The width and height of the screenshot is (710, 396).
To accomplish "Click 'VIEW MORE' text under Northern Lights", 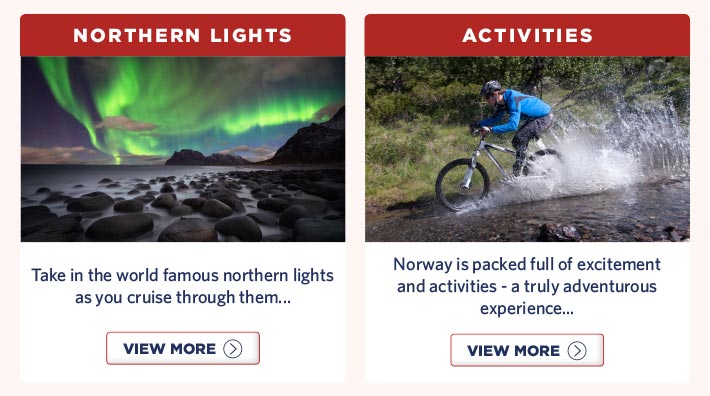I will (x=170, y=349).
